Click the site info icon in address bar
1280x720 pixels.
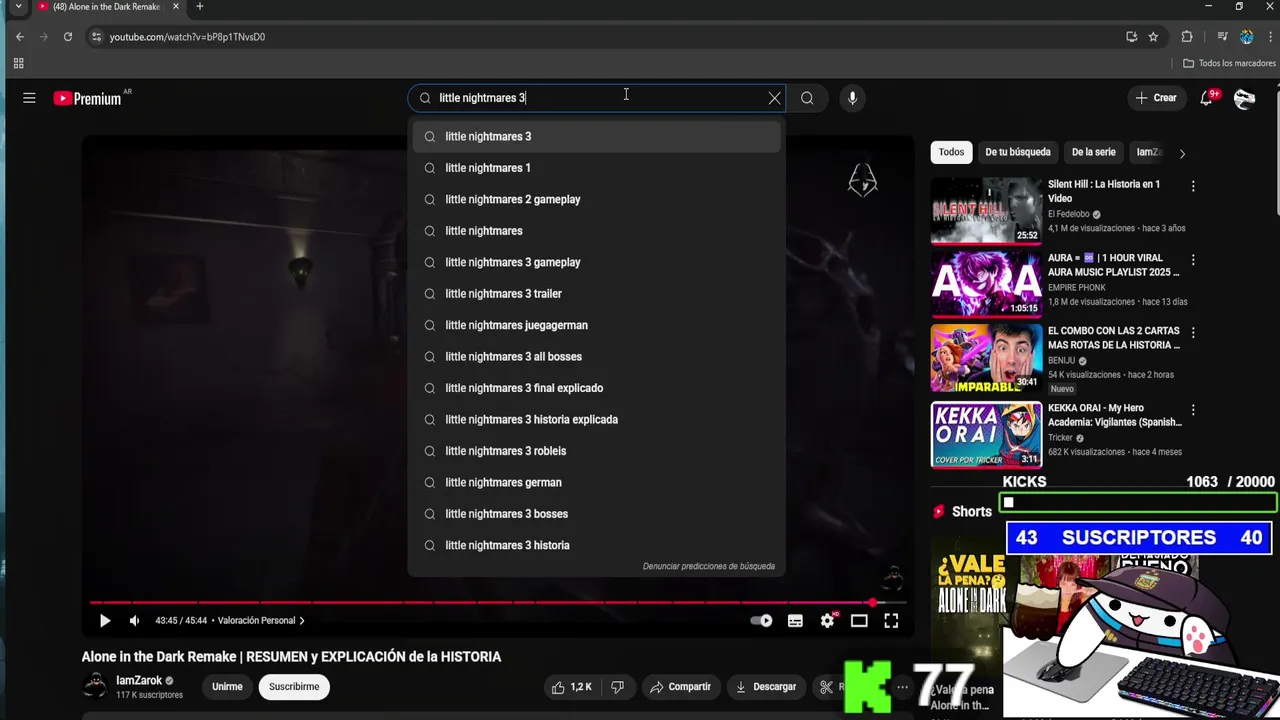(96, 37)
